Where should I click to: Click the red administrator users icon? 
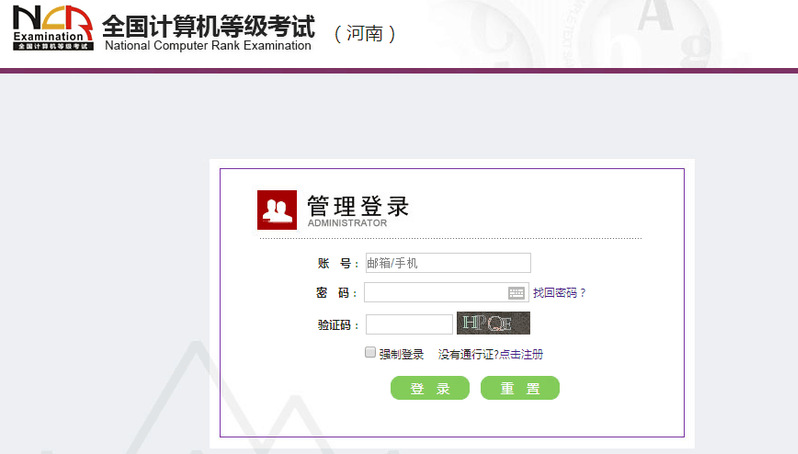tap(277, 209)
